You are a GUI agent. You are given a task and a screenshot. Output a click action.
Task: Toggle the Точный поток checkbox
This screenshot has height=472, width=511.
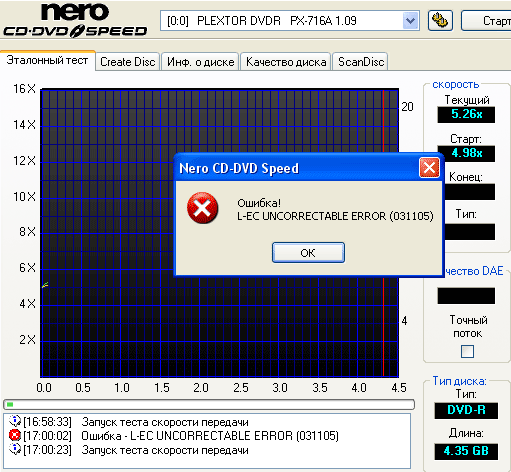click(467, 351)
